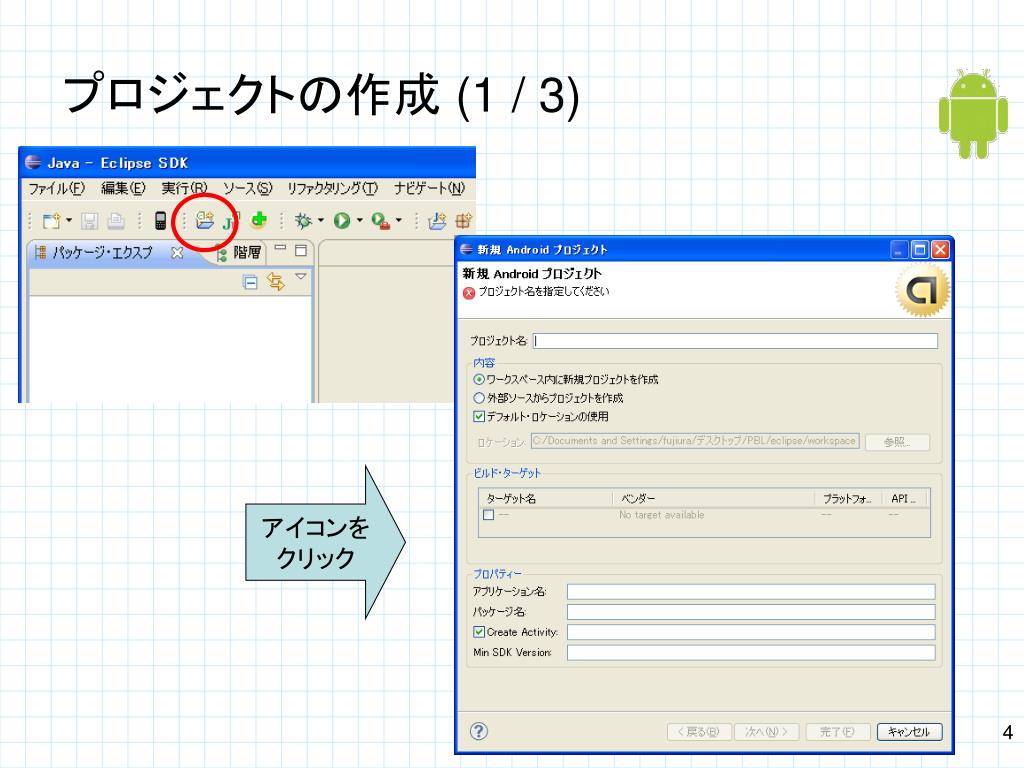Focus the Min SDK Version field

coord(751,652)
